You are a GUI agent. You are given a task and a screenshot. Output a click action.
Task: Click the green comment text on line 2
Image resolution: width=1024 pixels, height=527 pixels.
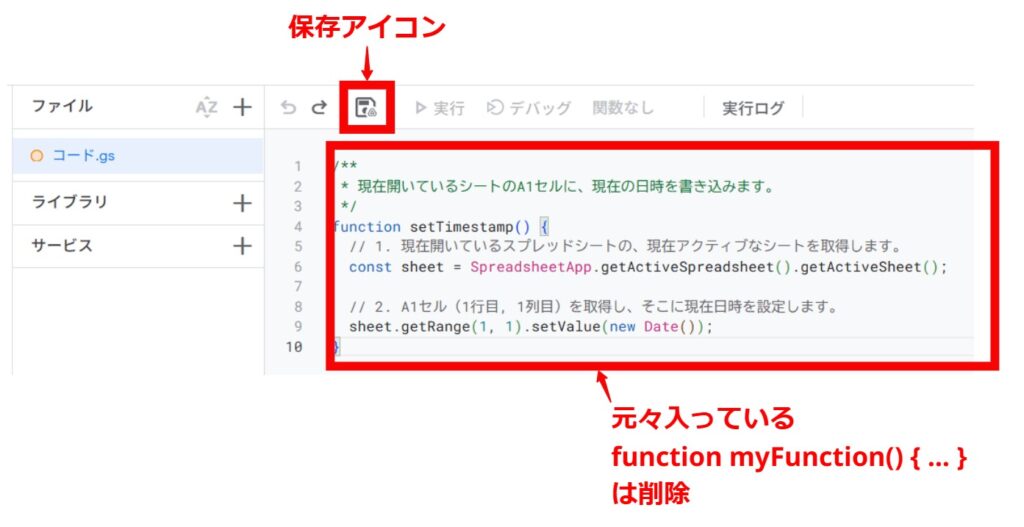(560, 187)
